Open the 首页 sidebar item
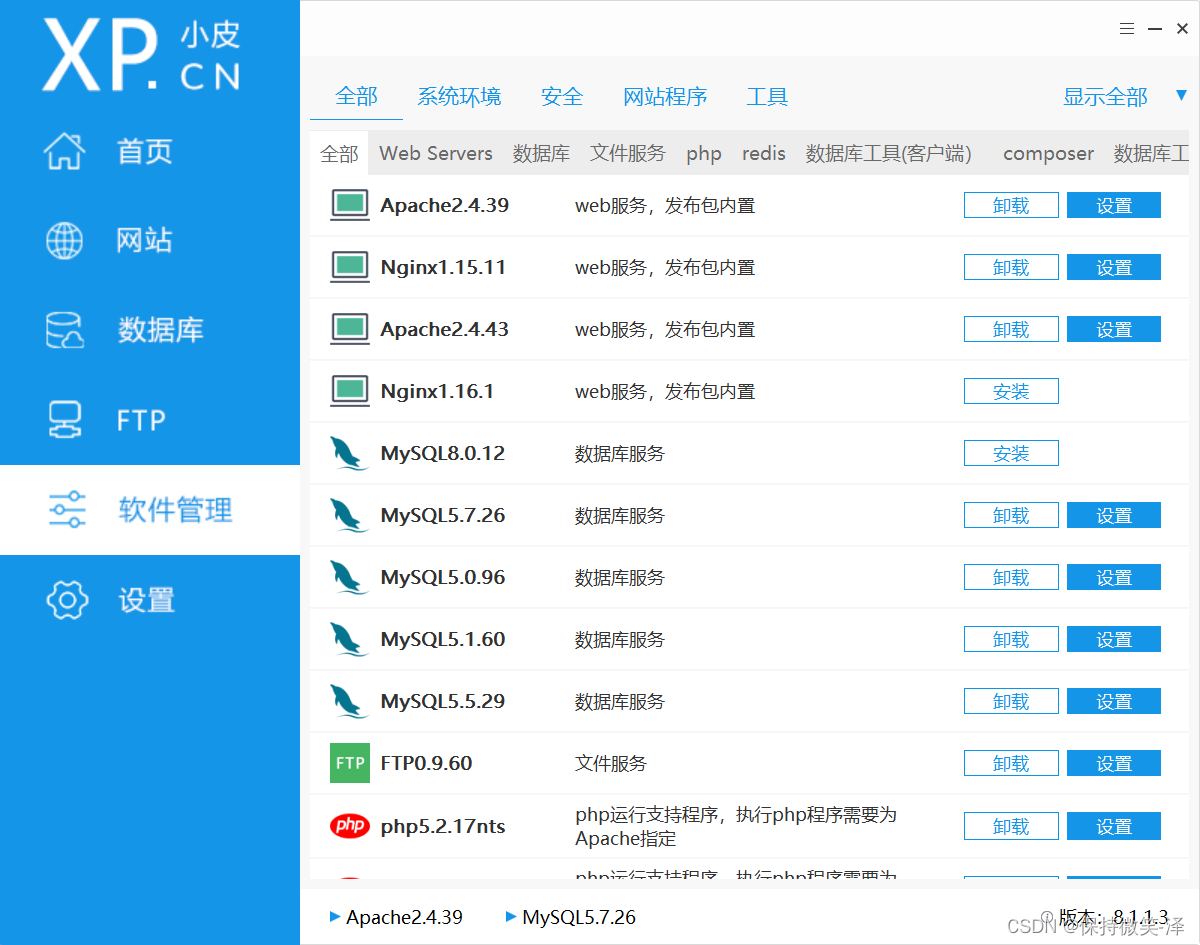The image size is (1200, 945). [x=150, y=151]
